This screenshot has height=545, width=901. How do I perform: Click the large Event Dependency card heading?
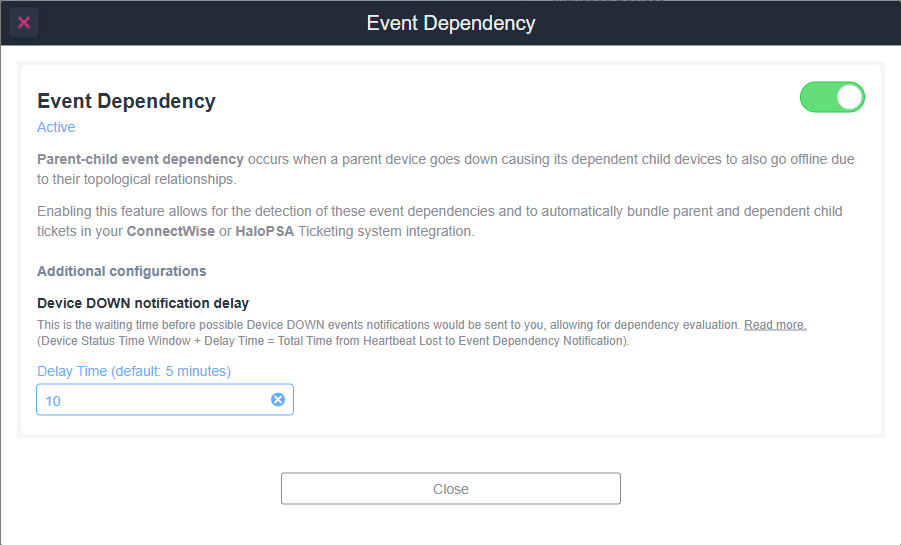coord(126,101)
